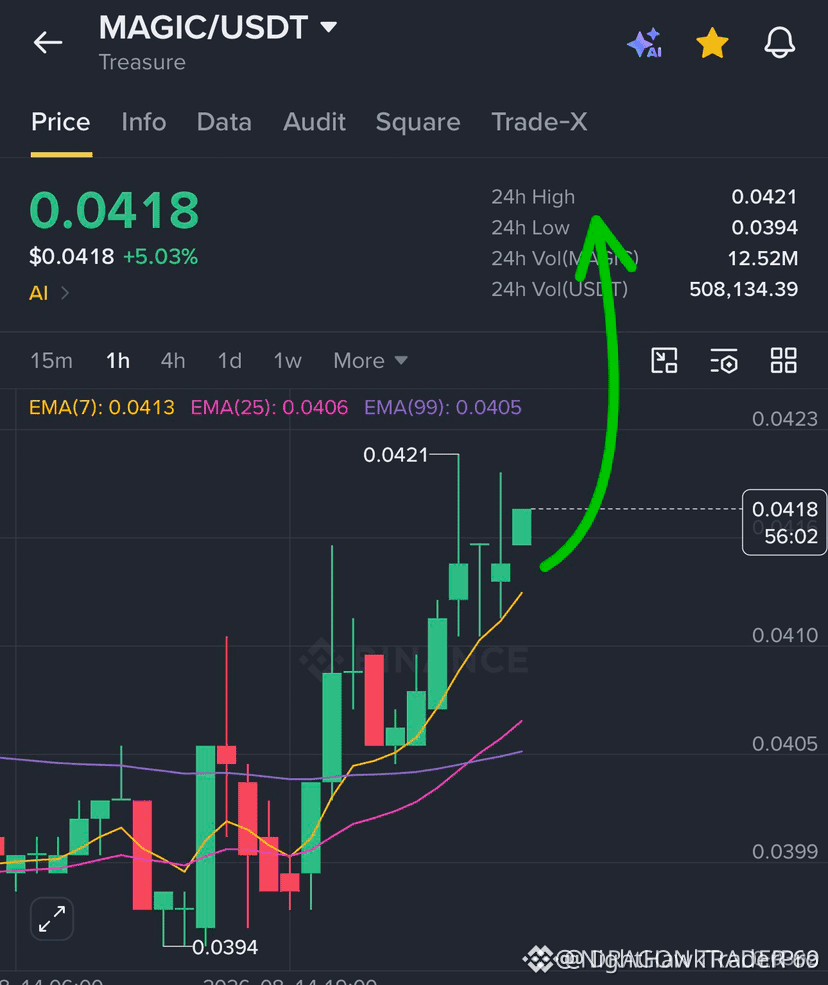
Task: Click the 24h Low value 0.0394
Action: (765, 227)
